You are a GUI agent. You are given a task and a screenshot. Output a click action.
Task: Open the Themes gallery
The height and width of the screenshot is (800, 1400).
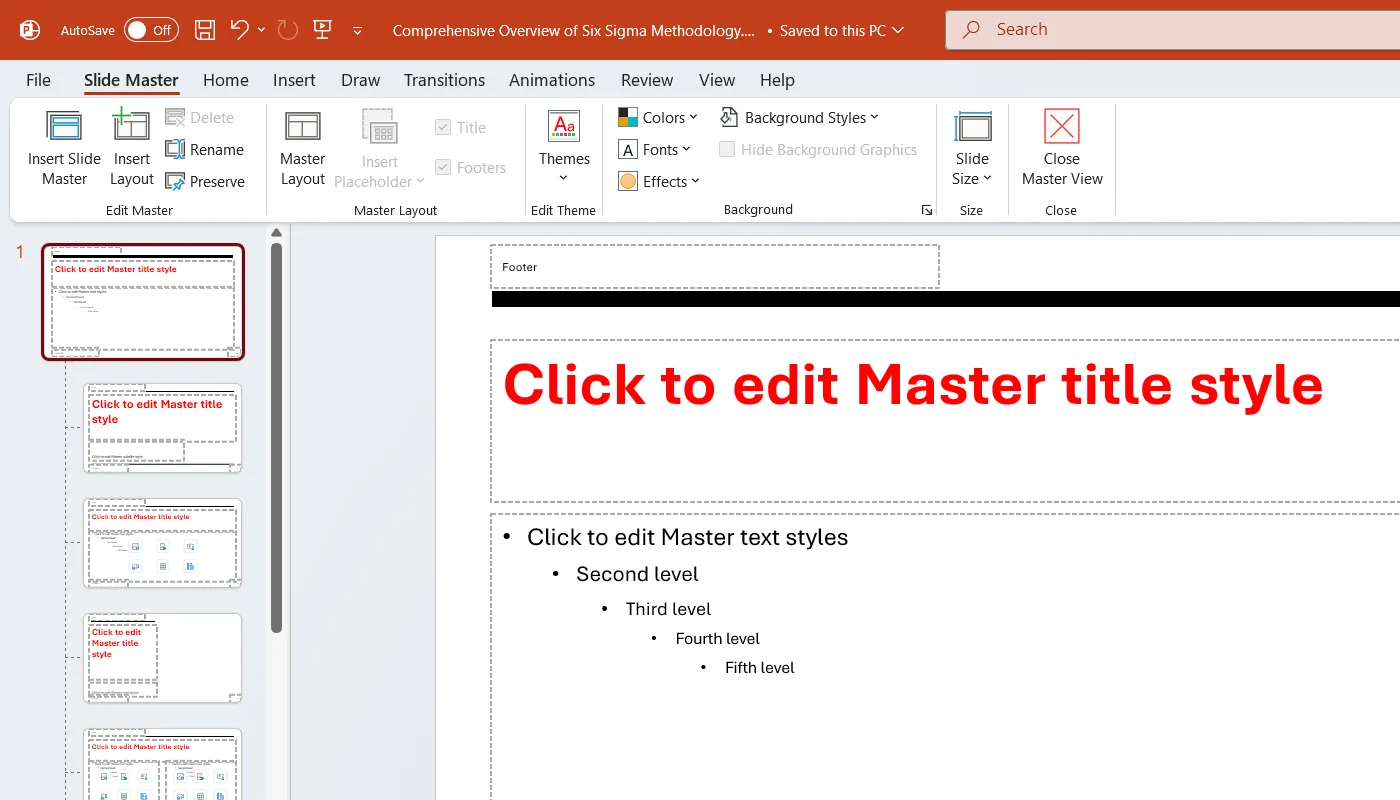pyautogui.click(x=563, y=146)
